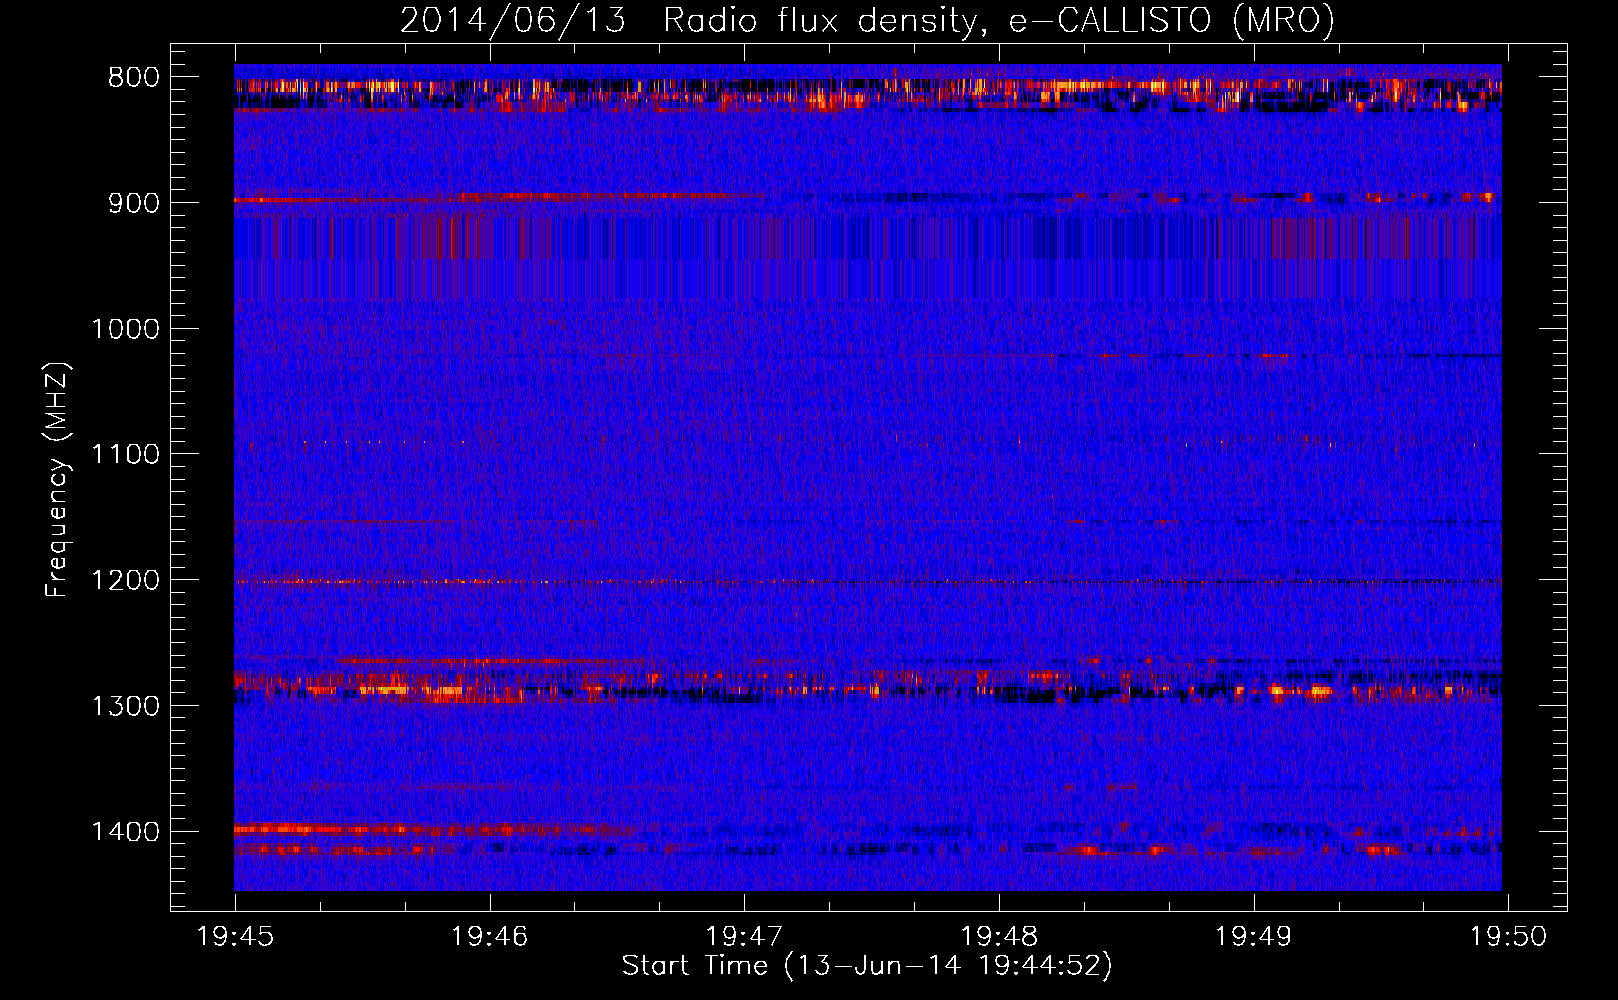This screenshot has height=1000, width=1618.
Task: Click the 1100 frequency tick label
Action: 125,455
